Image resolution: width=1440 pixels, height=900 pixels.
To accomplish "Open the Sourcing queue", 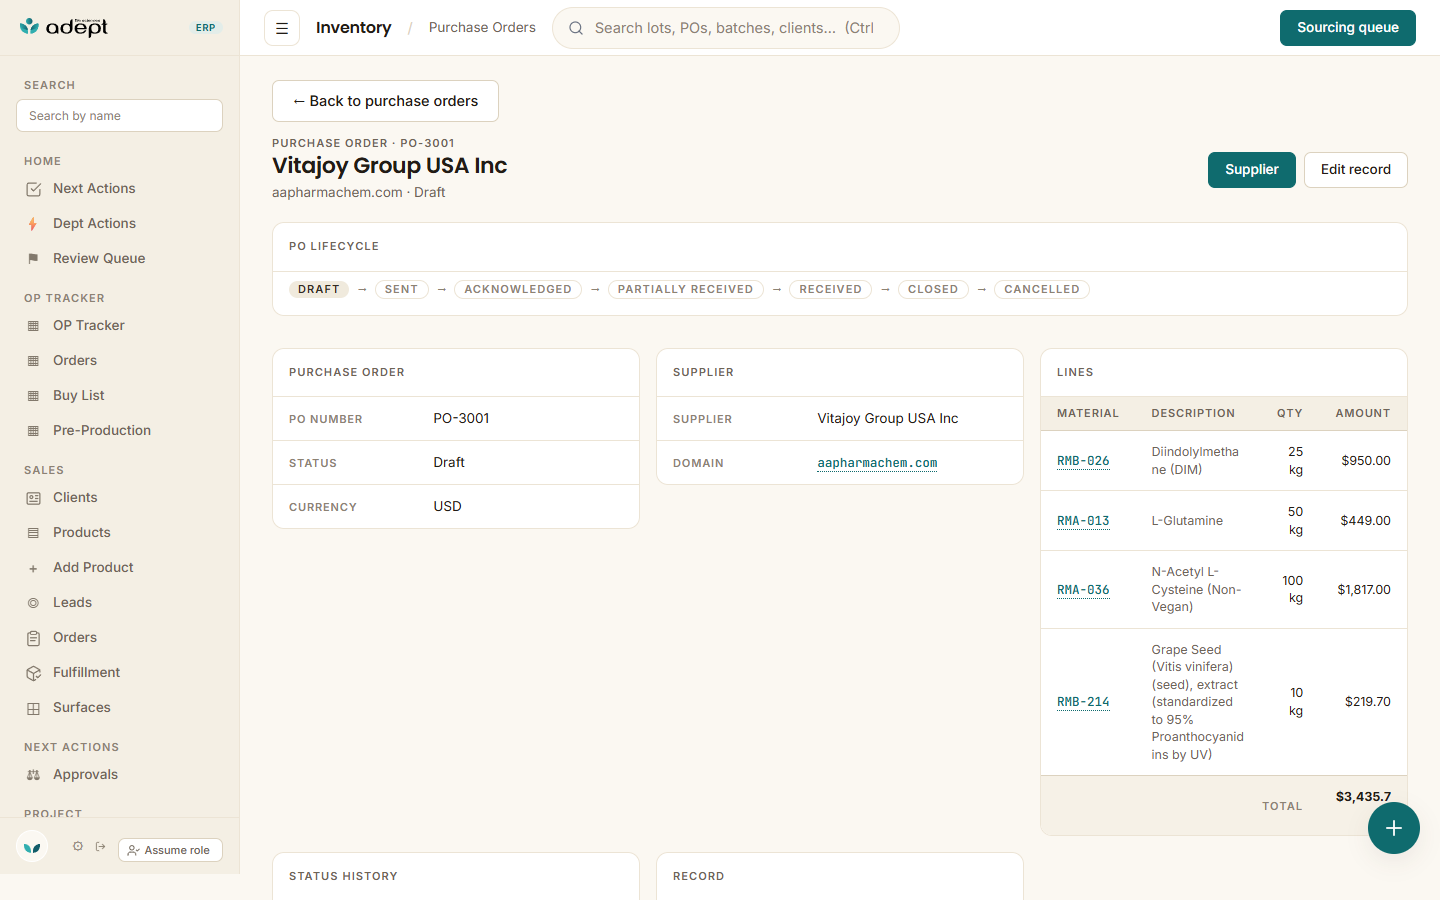I will tap(1348, 28).
